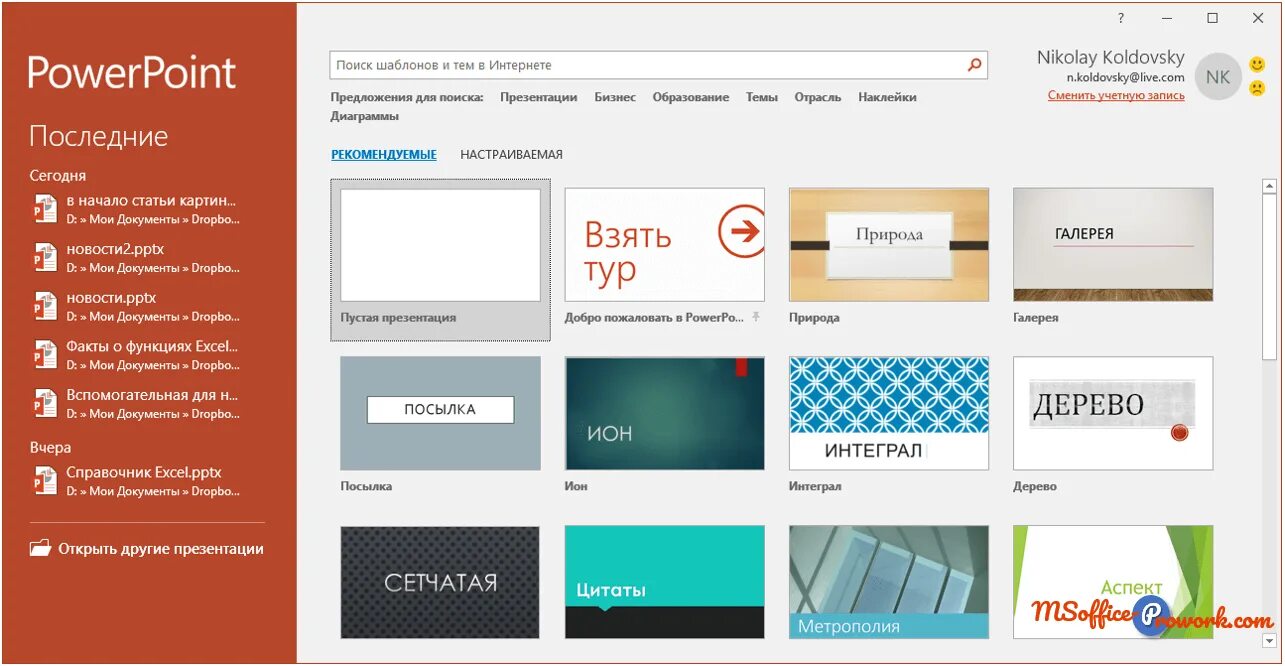Click the vertical scrollbar thumb
This screenshot has height=666, width=1285.
1269,277
